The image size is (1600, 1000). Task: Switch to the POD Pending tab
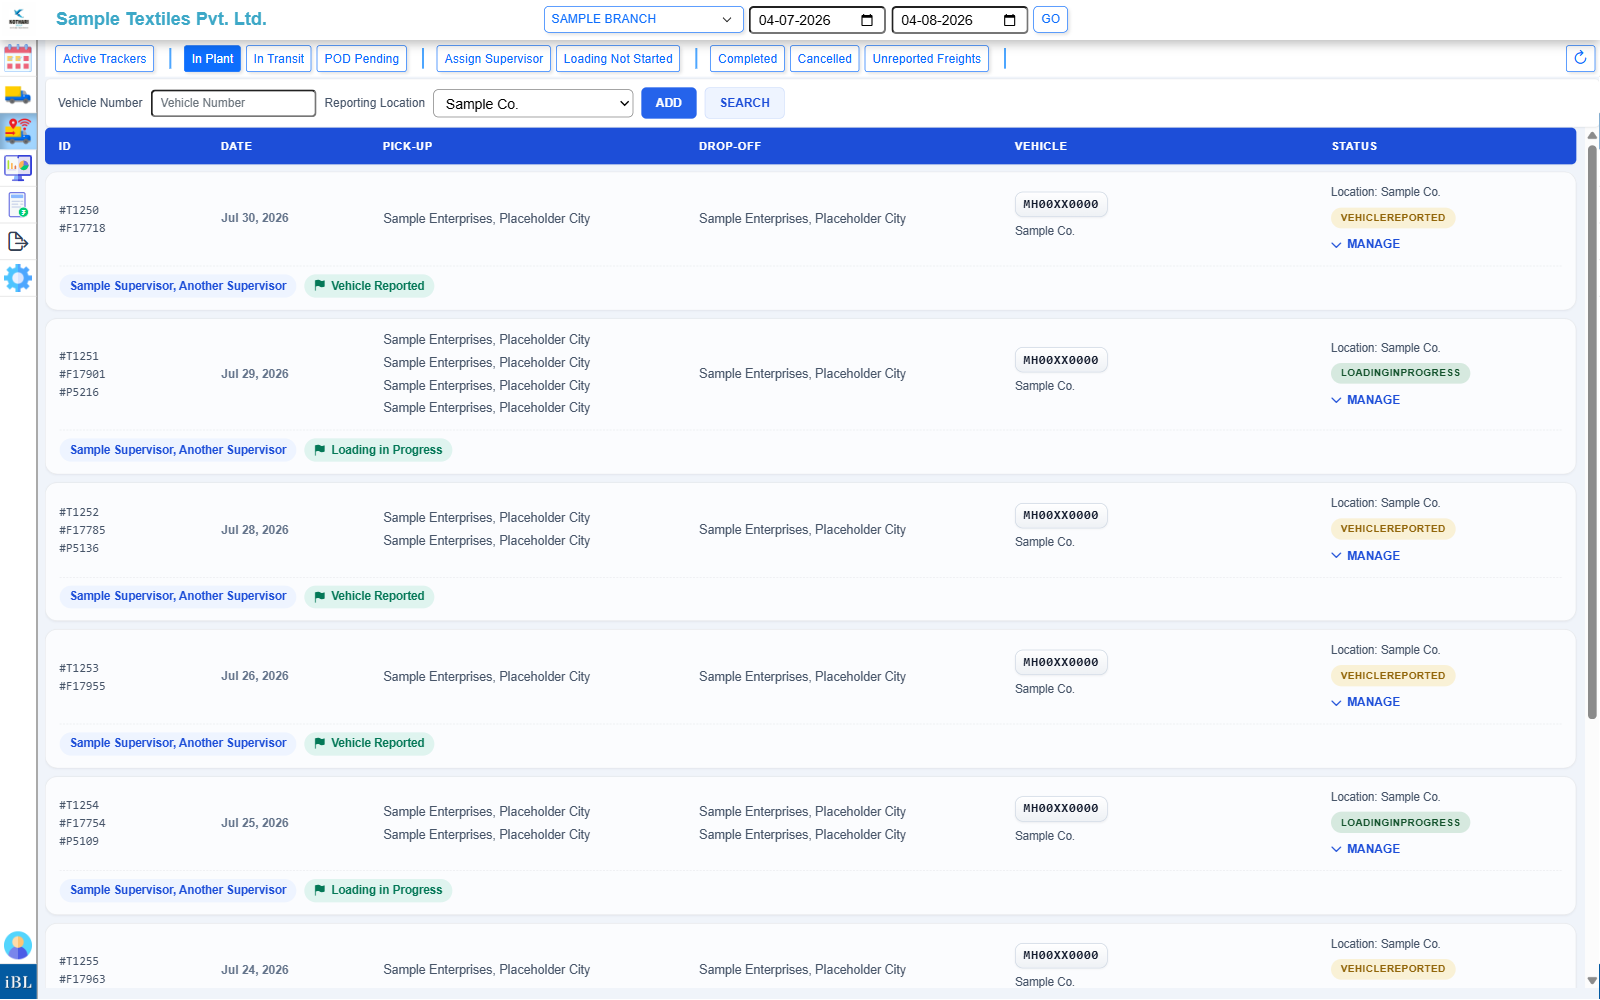362,59
